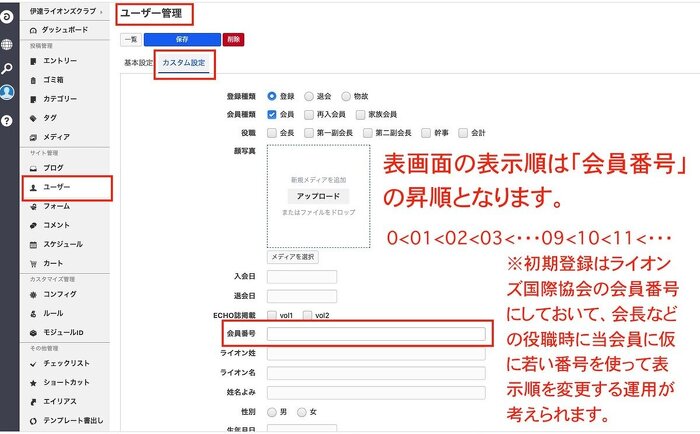The width and height of the screenshot is (700, 434).
Task: Click the globe icon in left rail
Action: click(x=8, y=45)
